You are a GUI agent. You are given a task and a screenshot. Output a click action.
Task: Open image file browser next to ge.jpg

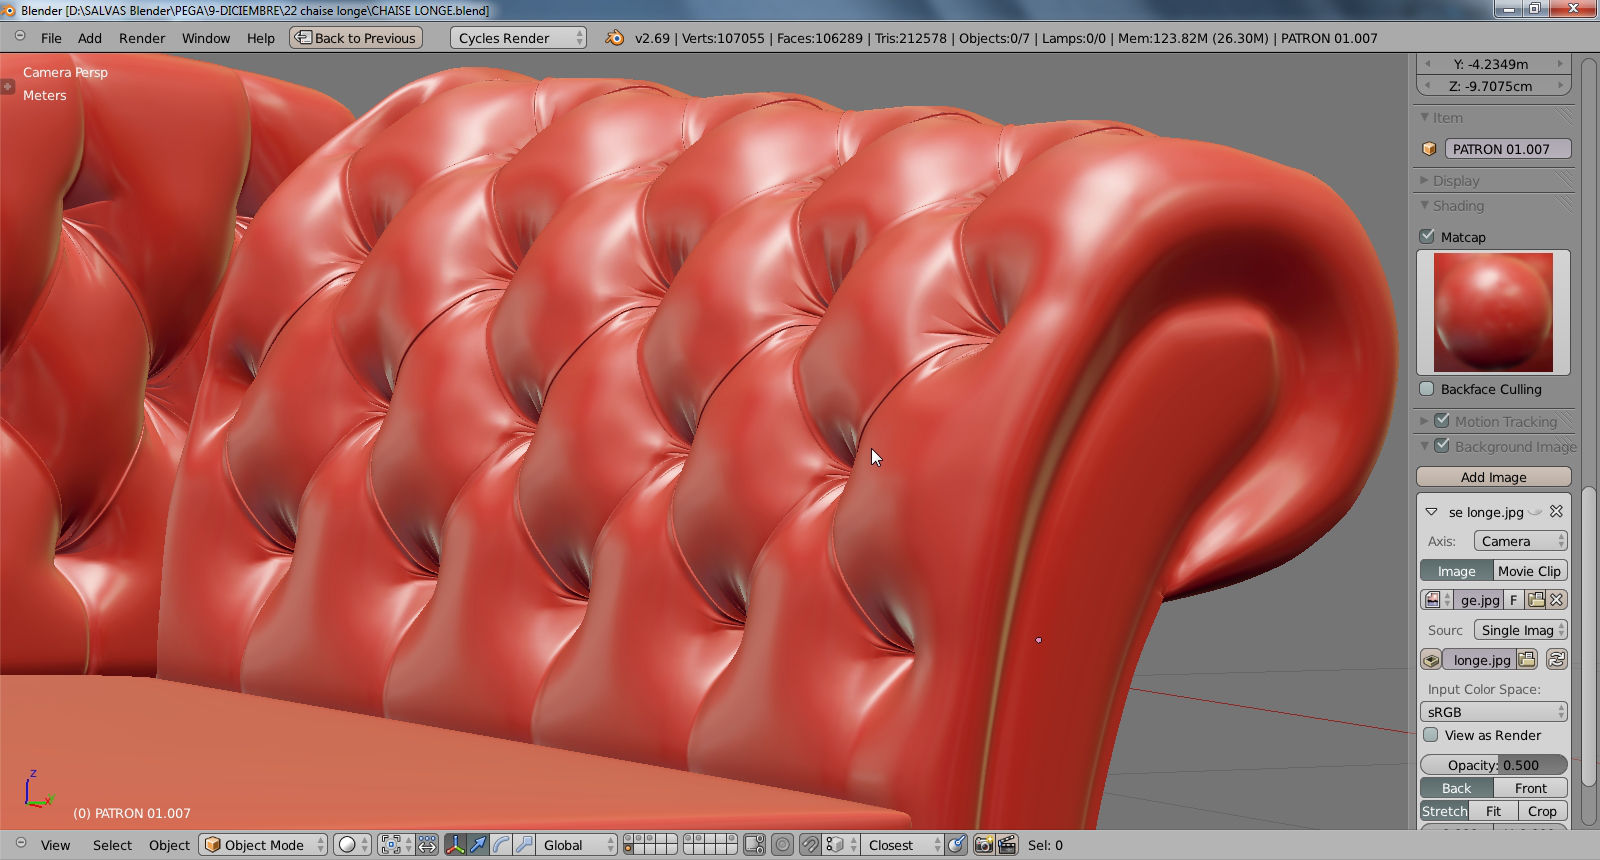point(1536,600)
